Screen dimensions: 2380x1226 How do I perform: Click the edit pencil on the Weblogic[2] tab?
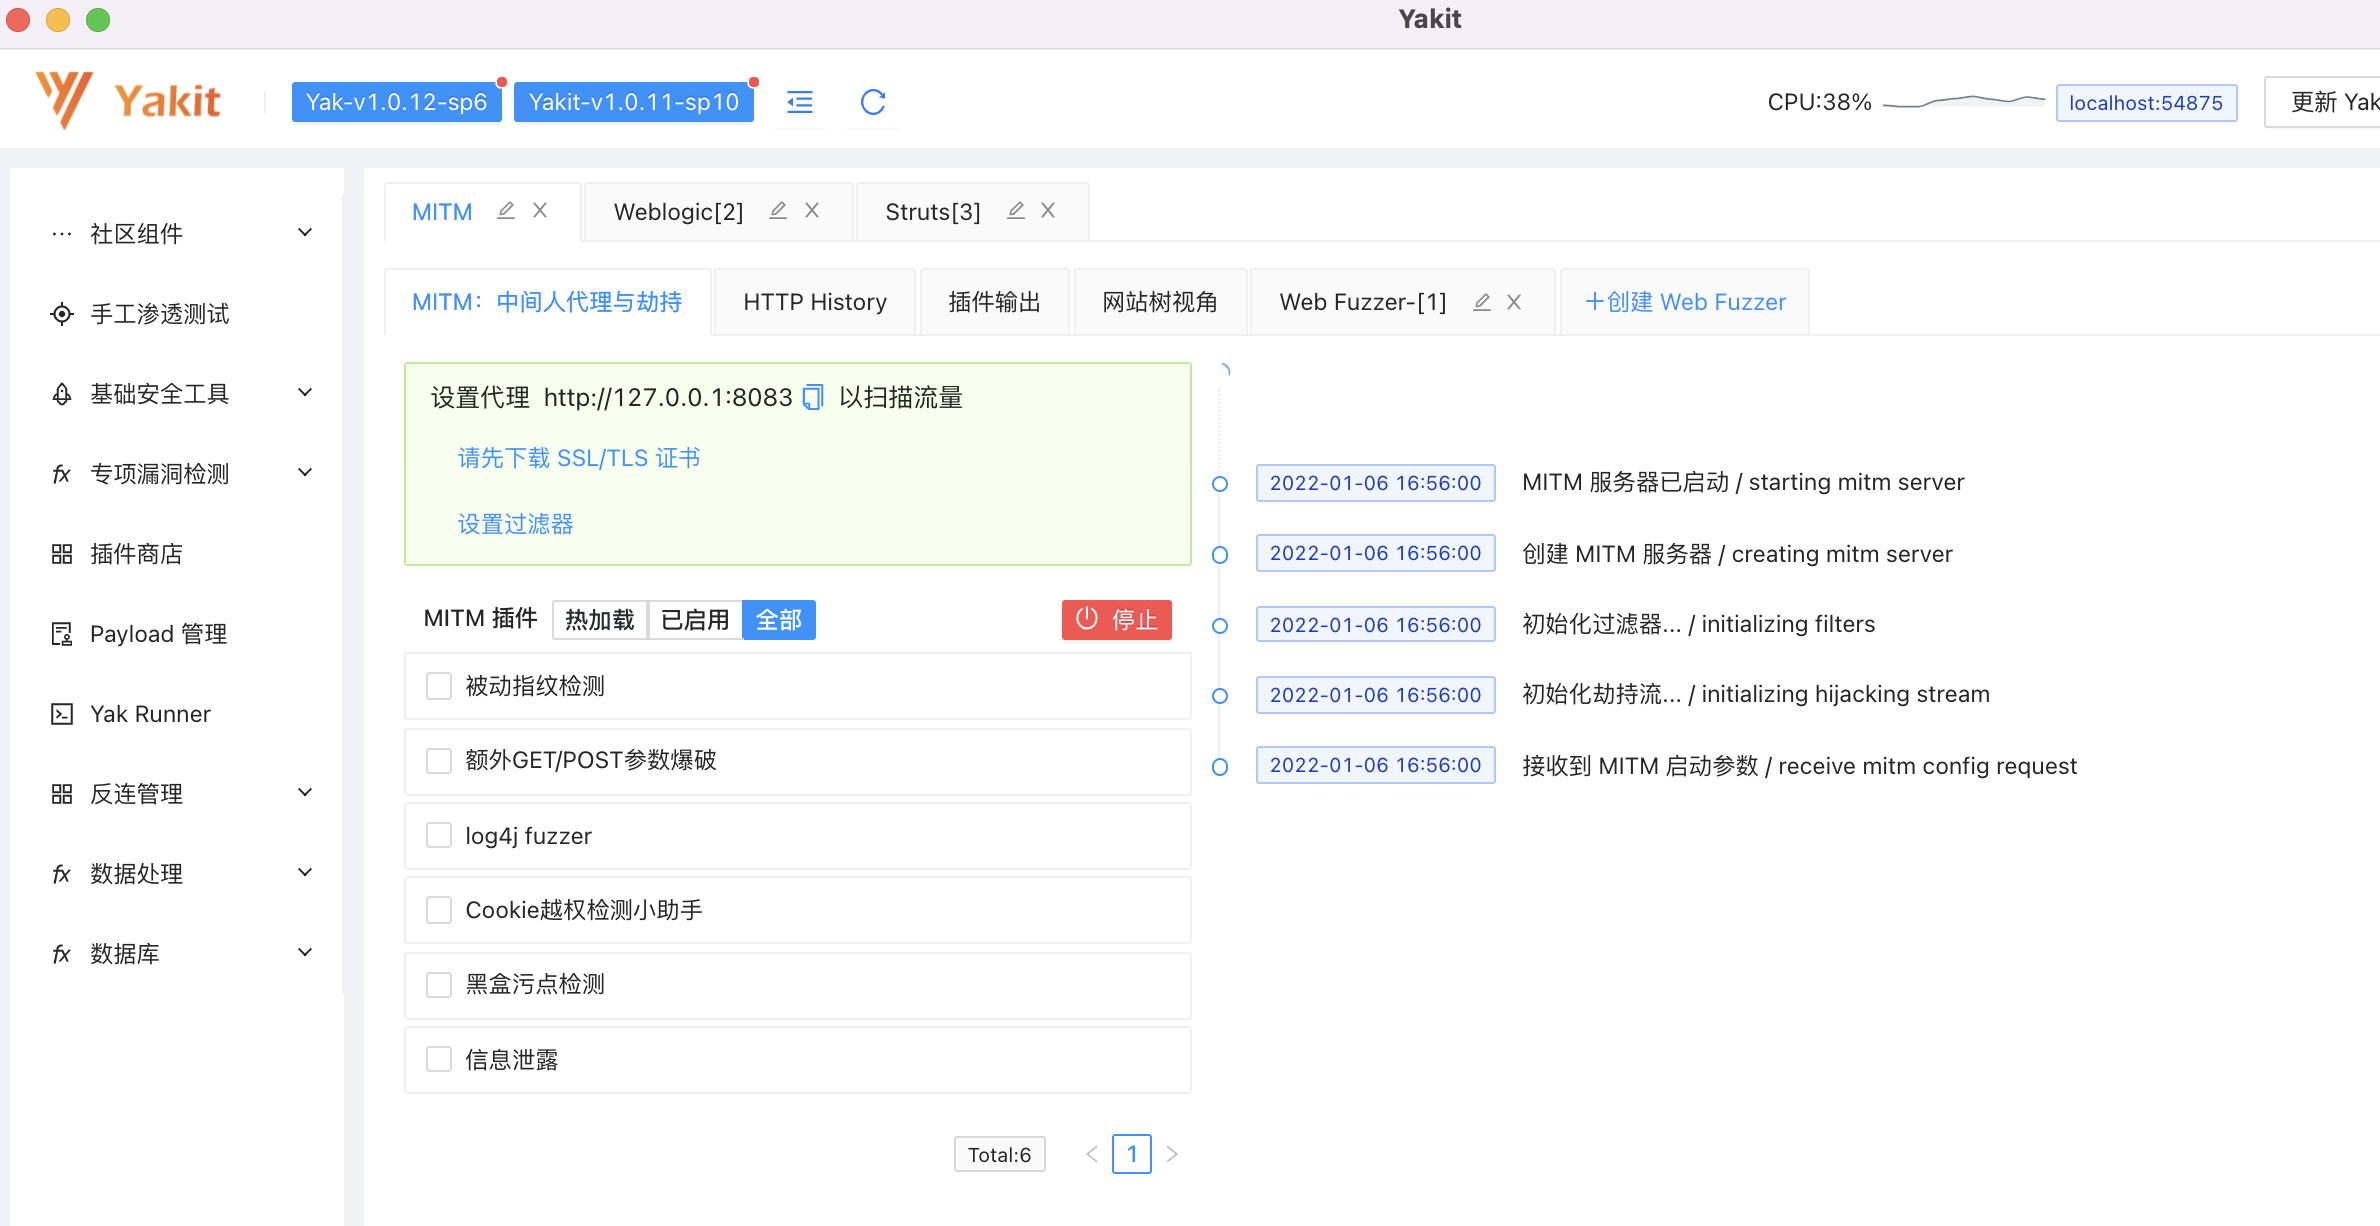(778, 211)
